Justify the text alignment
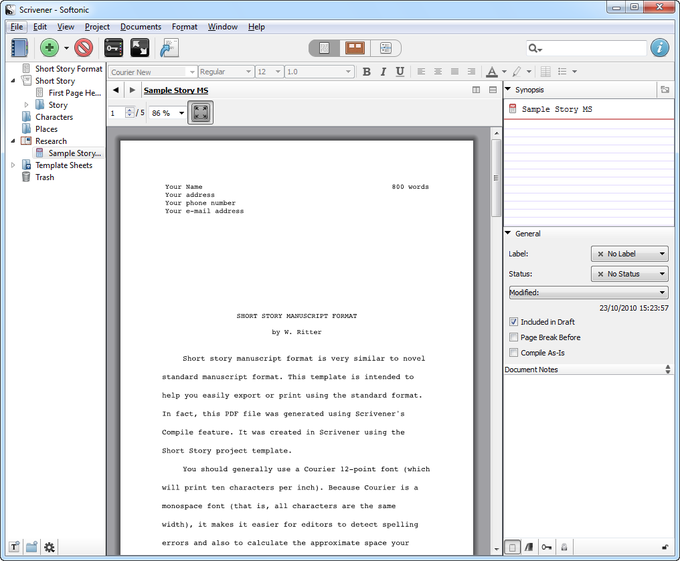680x561 pixels. [x=454, y=72]
